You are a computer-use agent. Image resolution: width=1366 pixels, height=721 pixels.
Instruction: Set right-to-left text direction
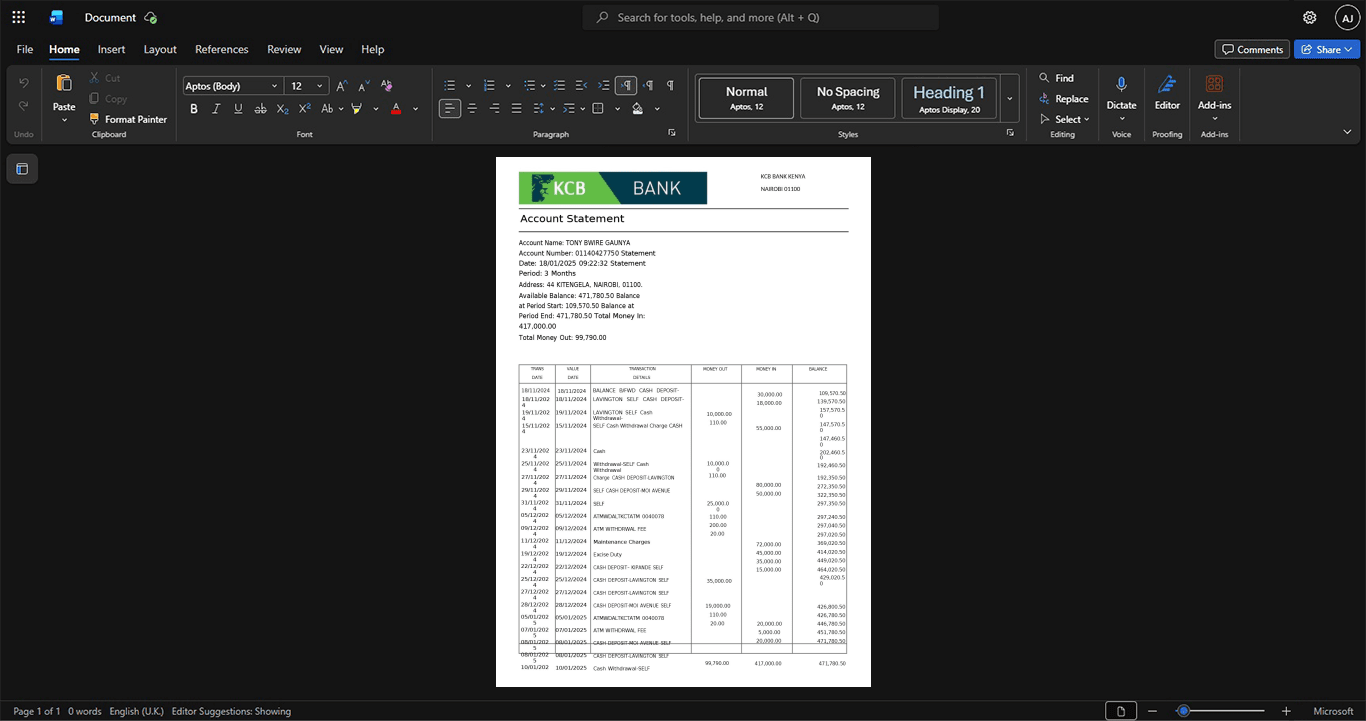click(x=648, y=85)
